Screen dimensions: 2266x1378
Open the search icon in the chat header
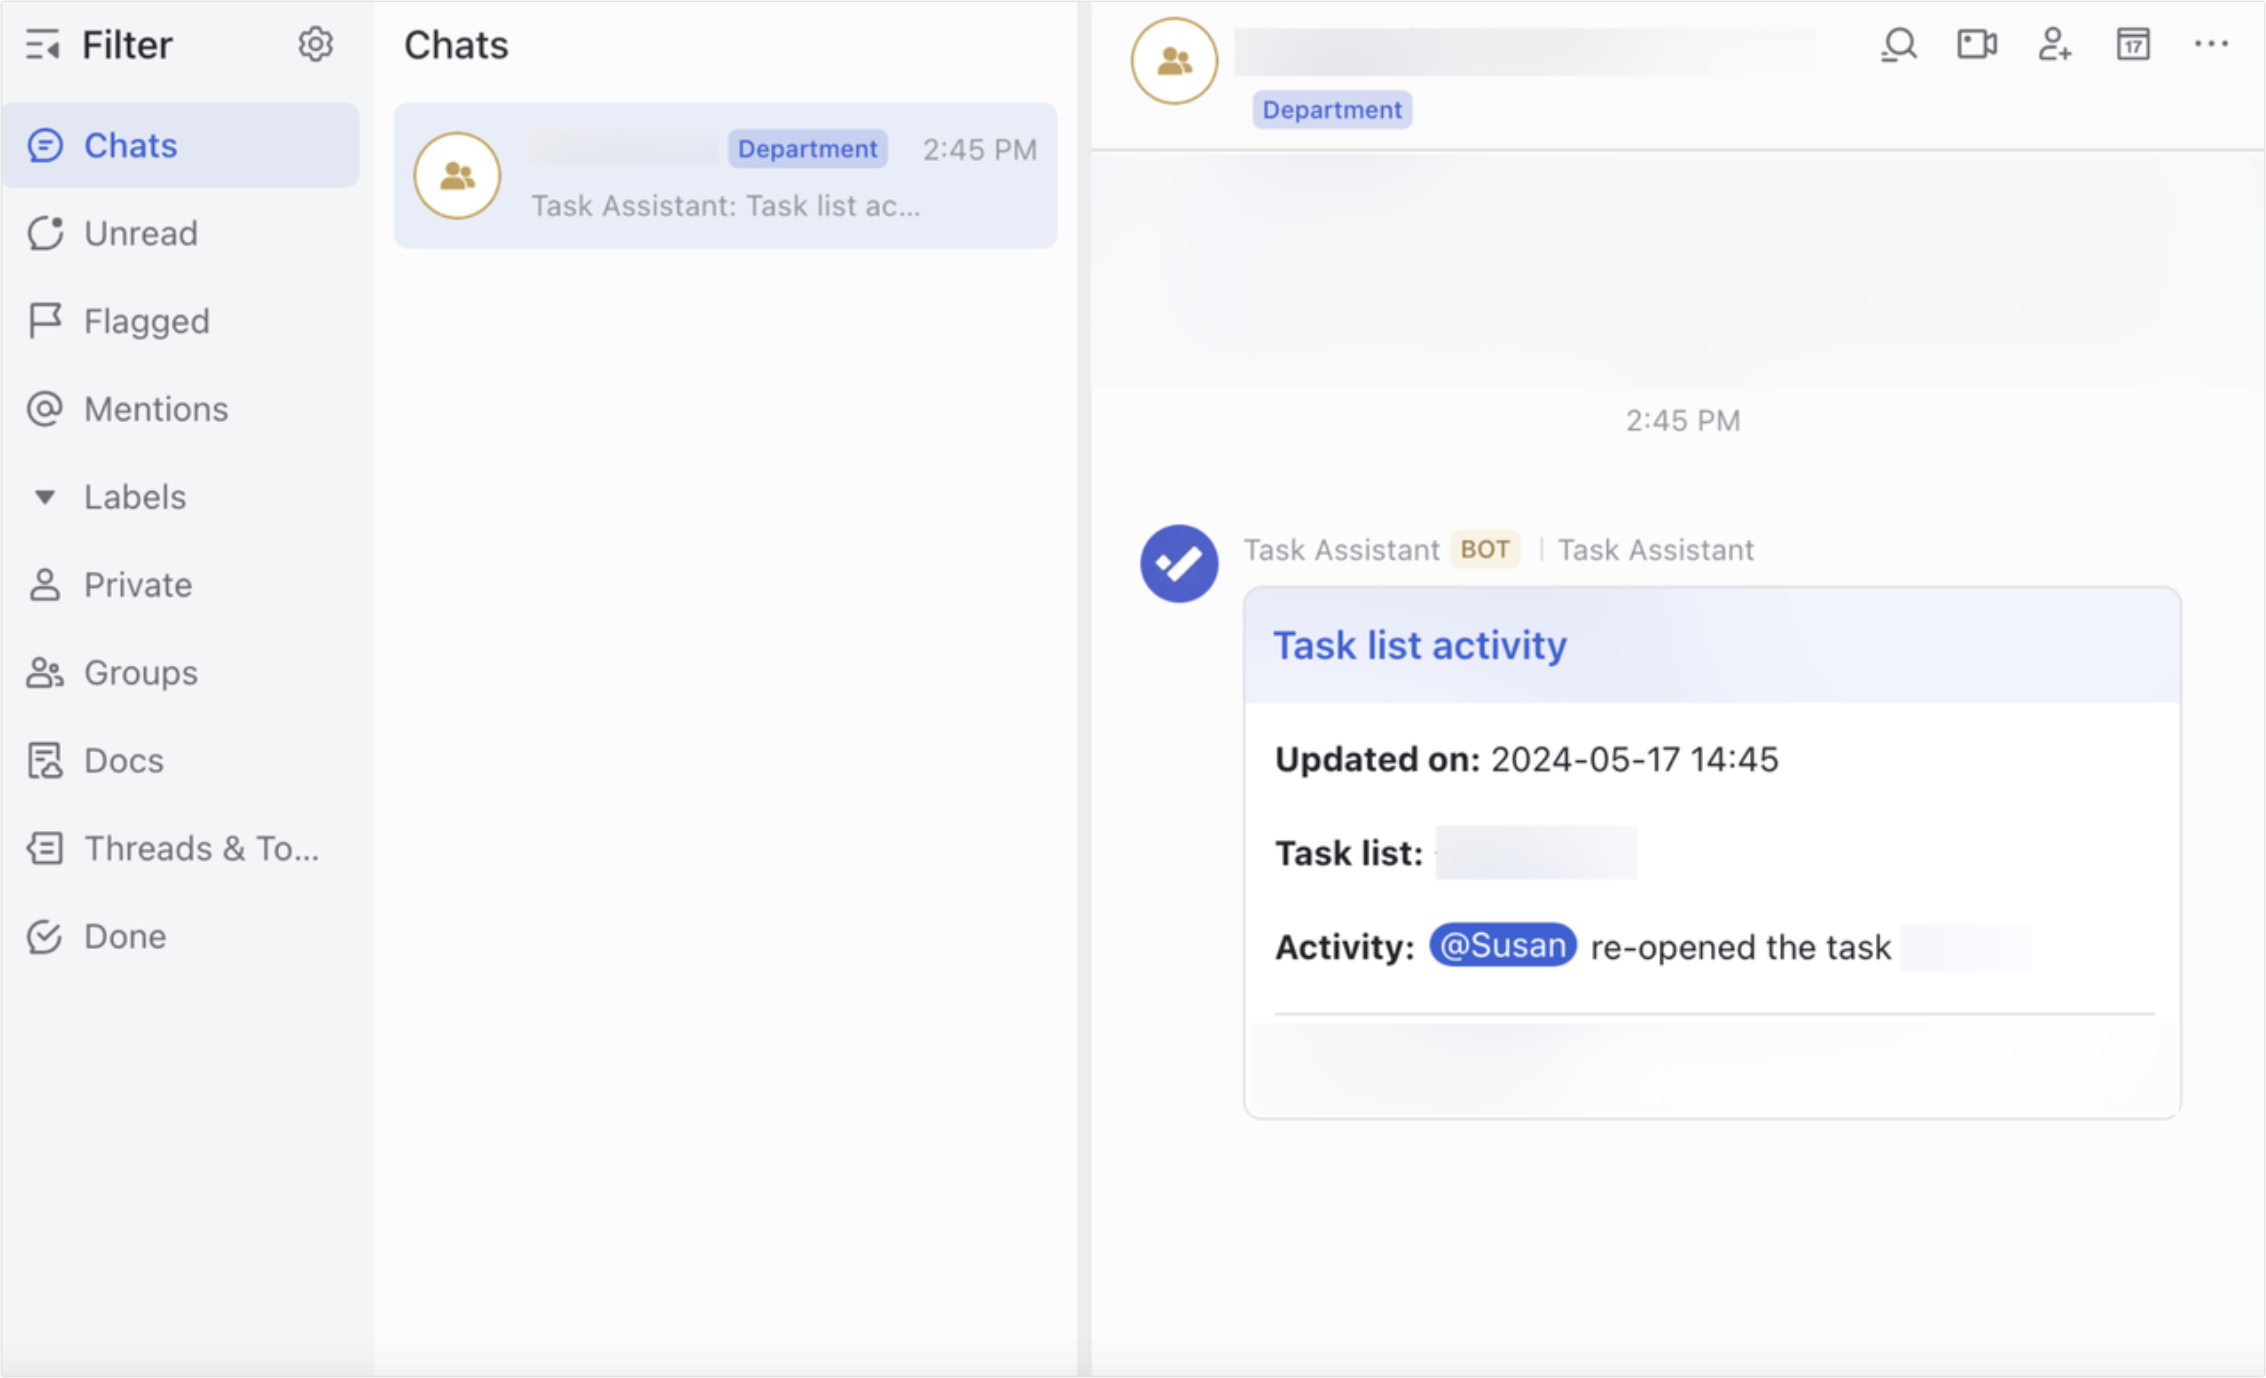[x=1897, y=44]
